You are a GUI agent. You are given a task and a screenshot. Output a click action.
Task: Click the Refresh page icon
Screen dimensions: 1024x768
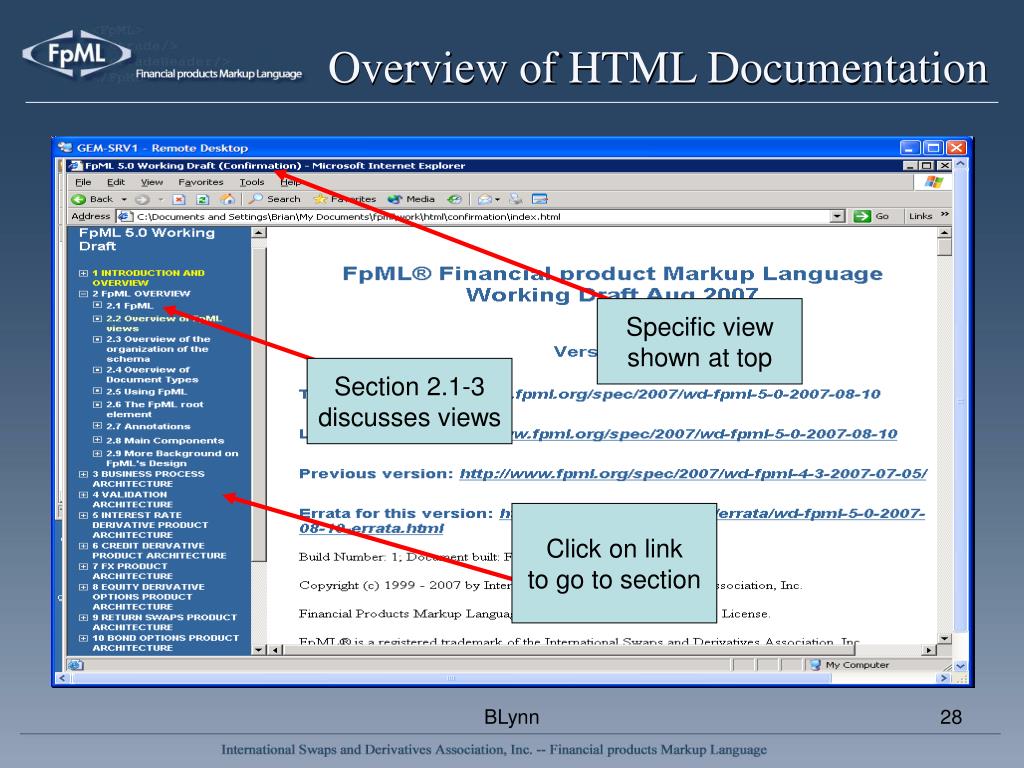pos(202,199)
